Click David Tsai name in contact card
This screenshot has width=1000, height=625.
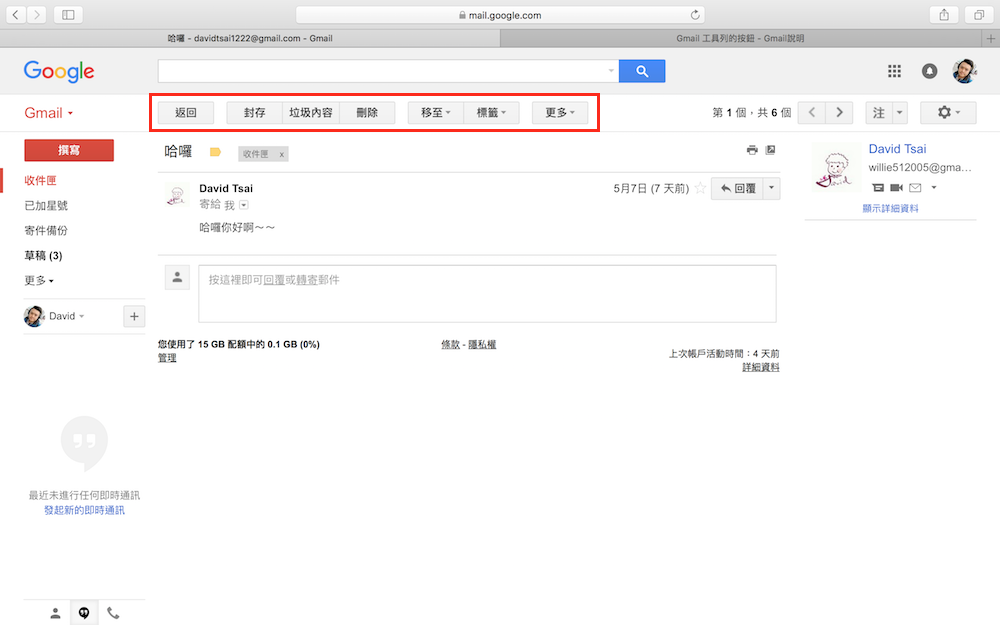click(x=897, y=149)
